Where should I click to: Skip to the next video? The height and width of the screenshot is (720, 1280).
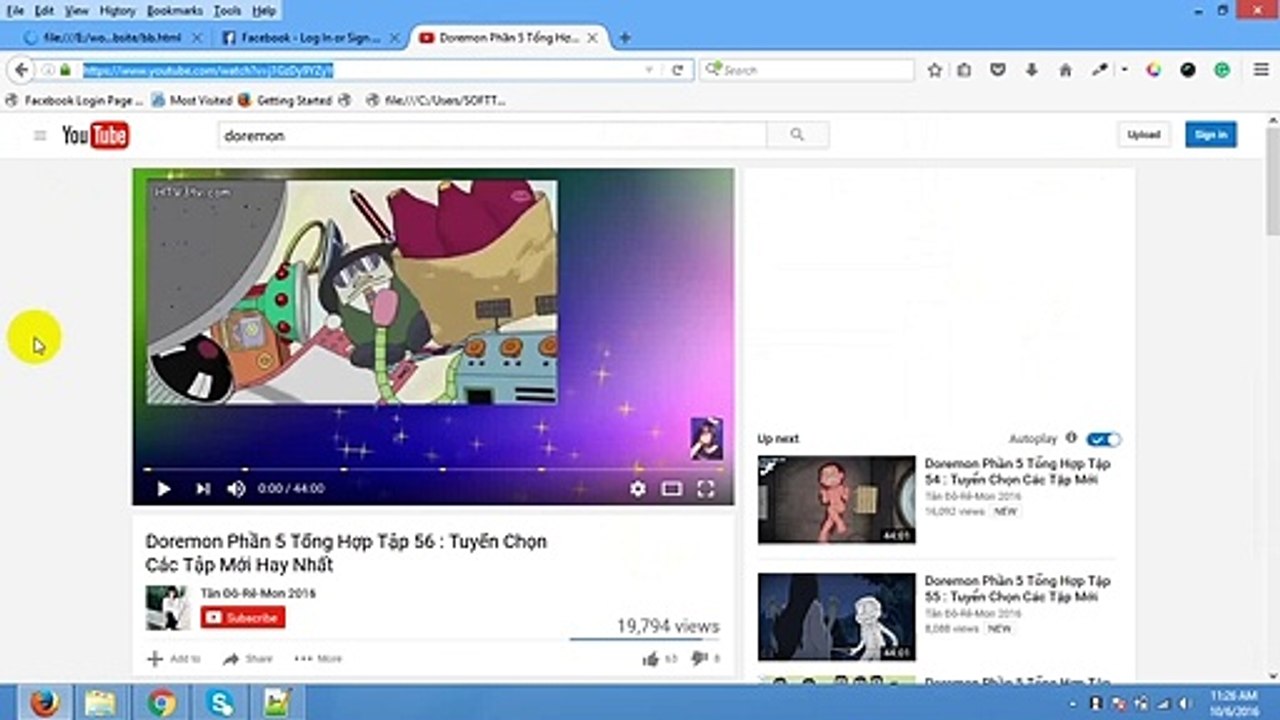[x=203, y=489]
